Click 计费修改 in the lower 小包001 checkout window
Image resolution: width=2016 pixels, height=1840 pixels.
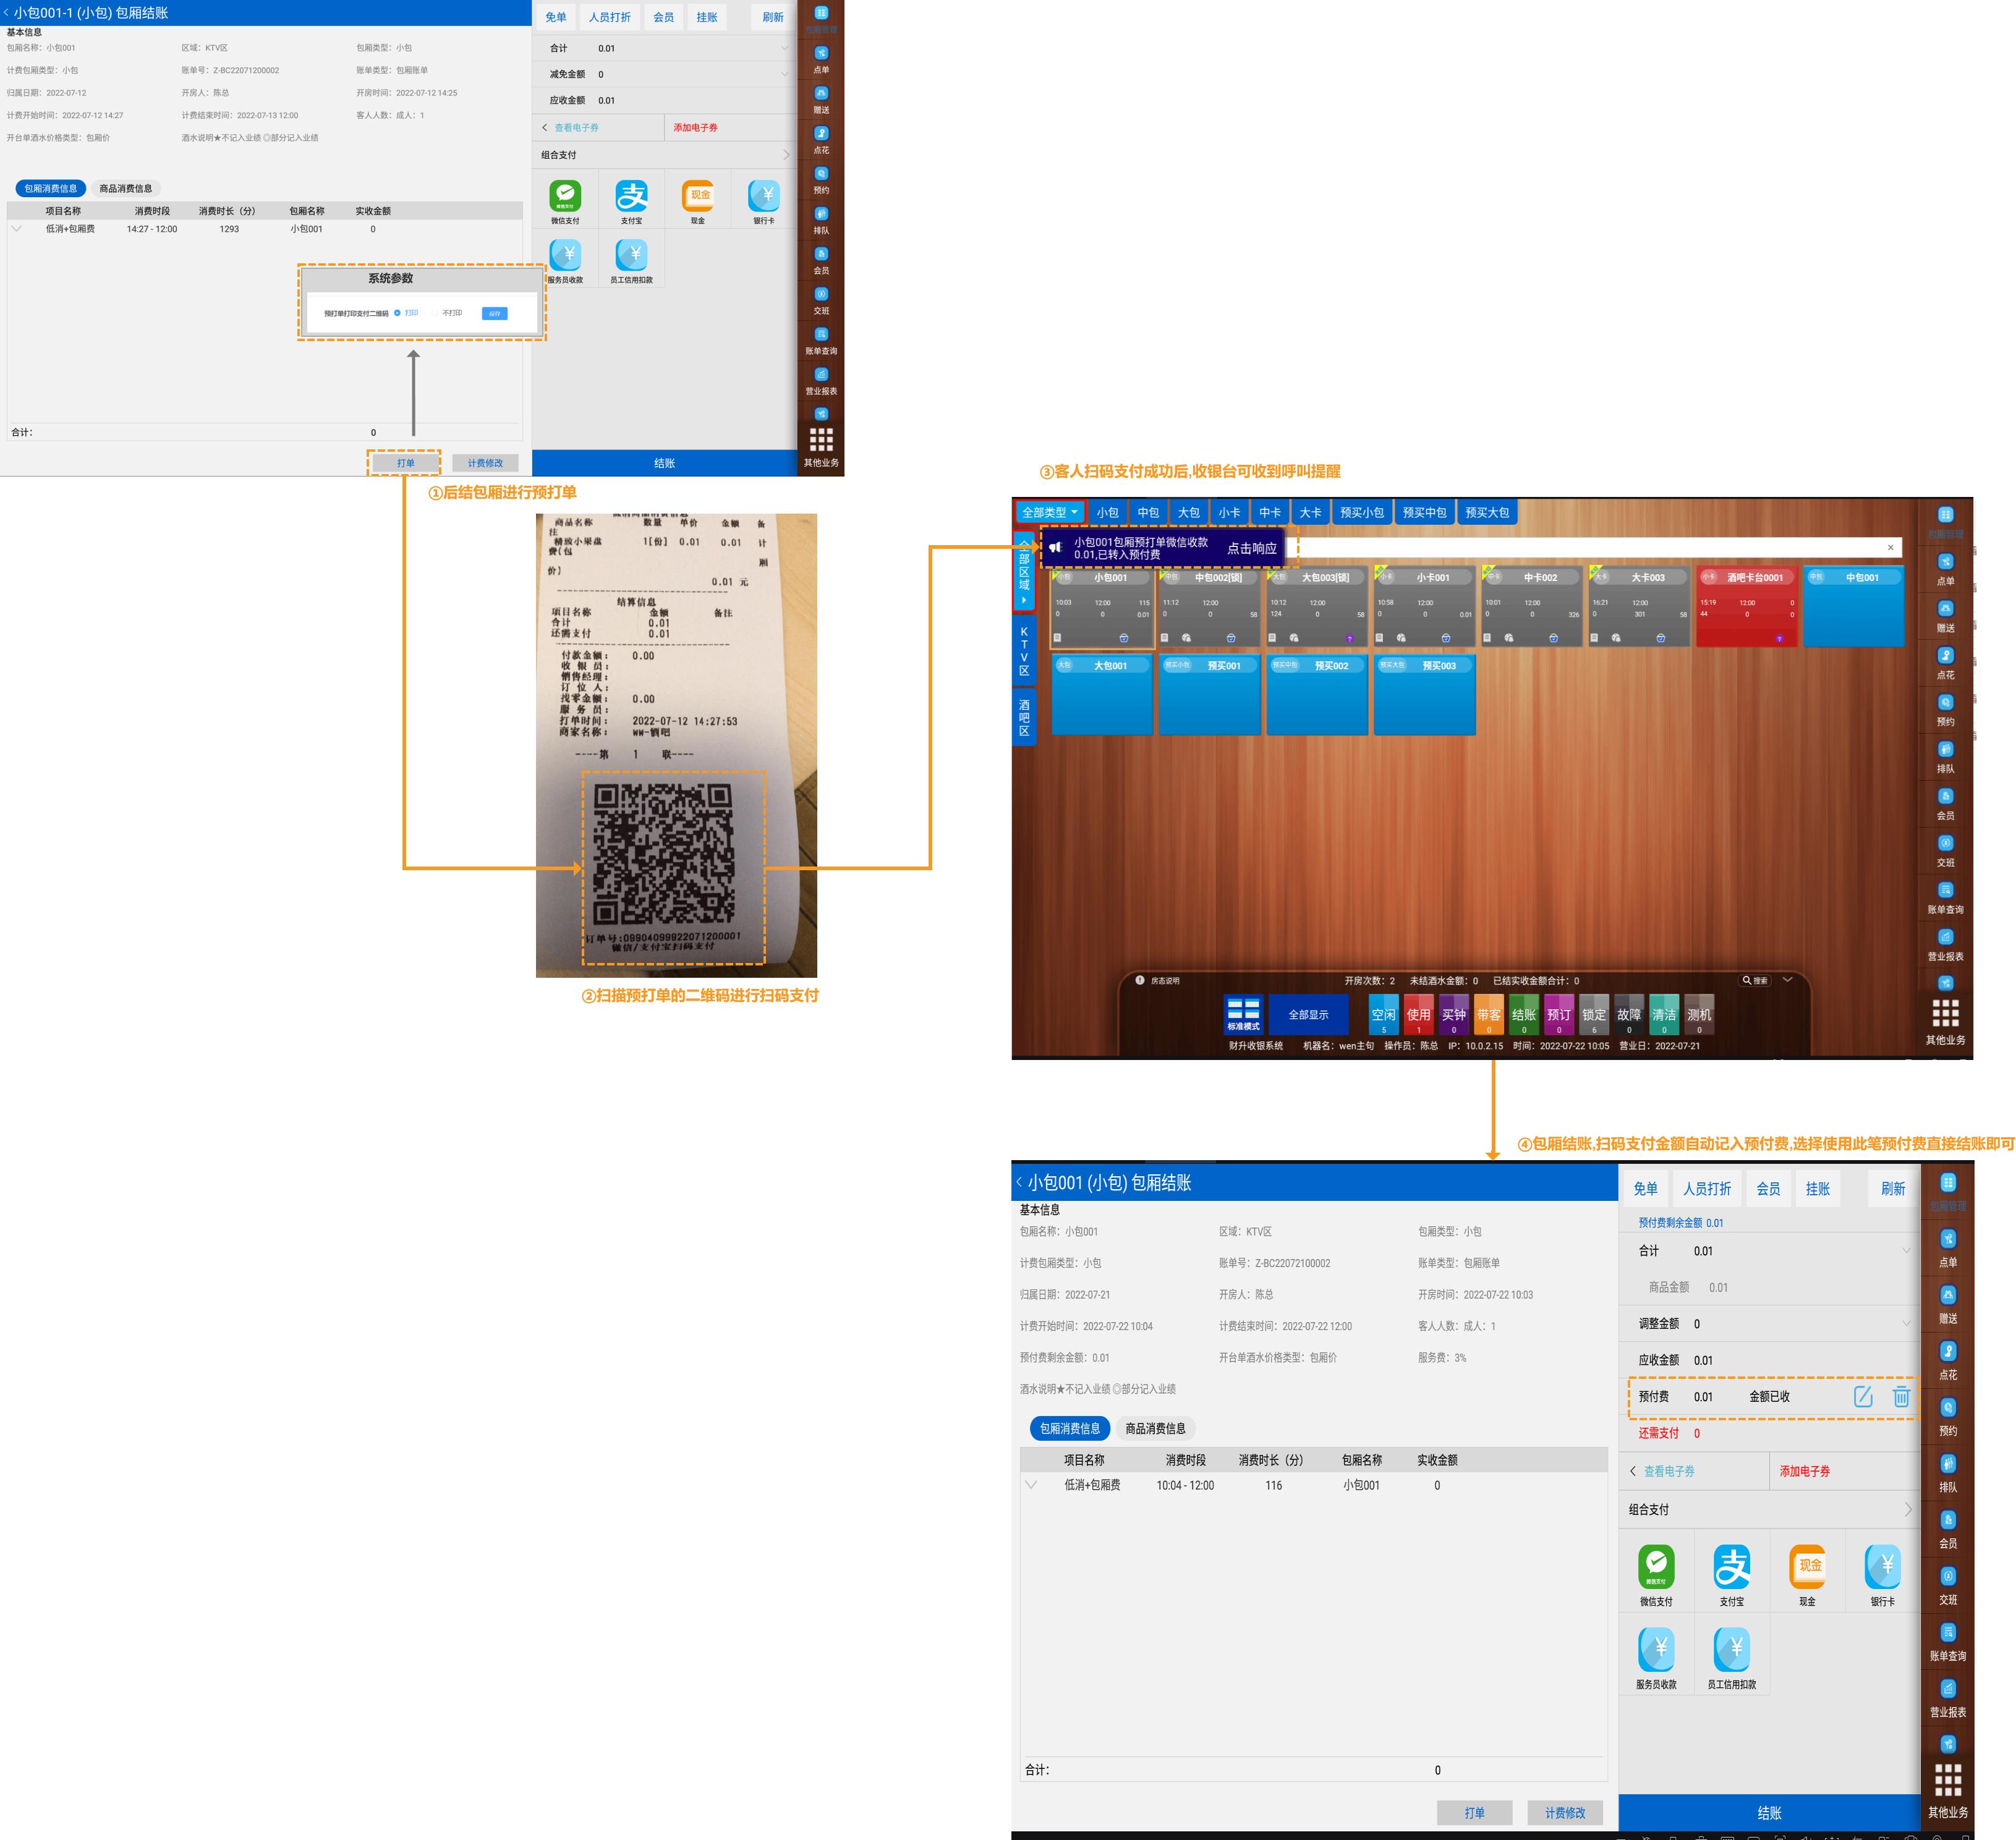1565,1813
